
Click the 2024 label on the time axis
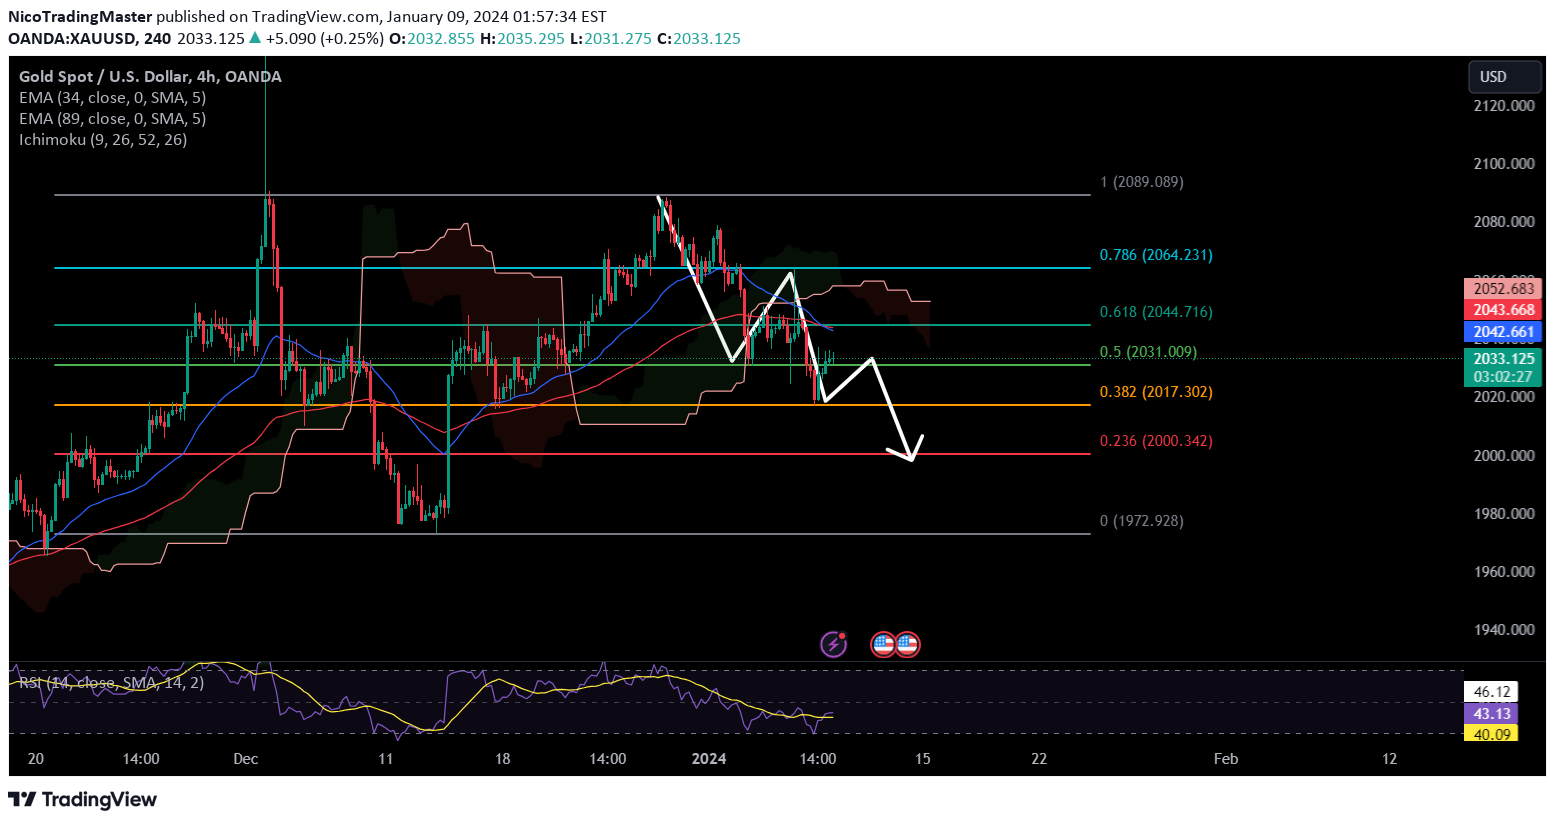(x=709, y=759)
